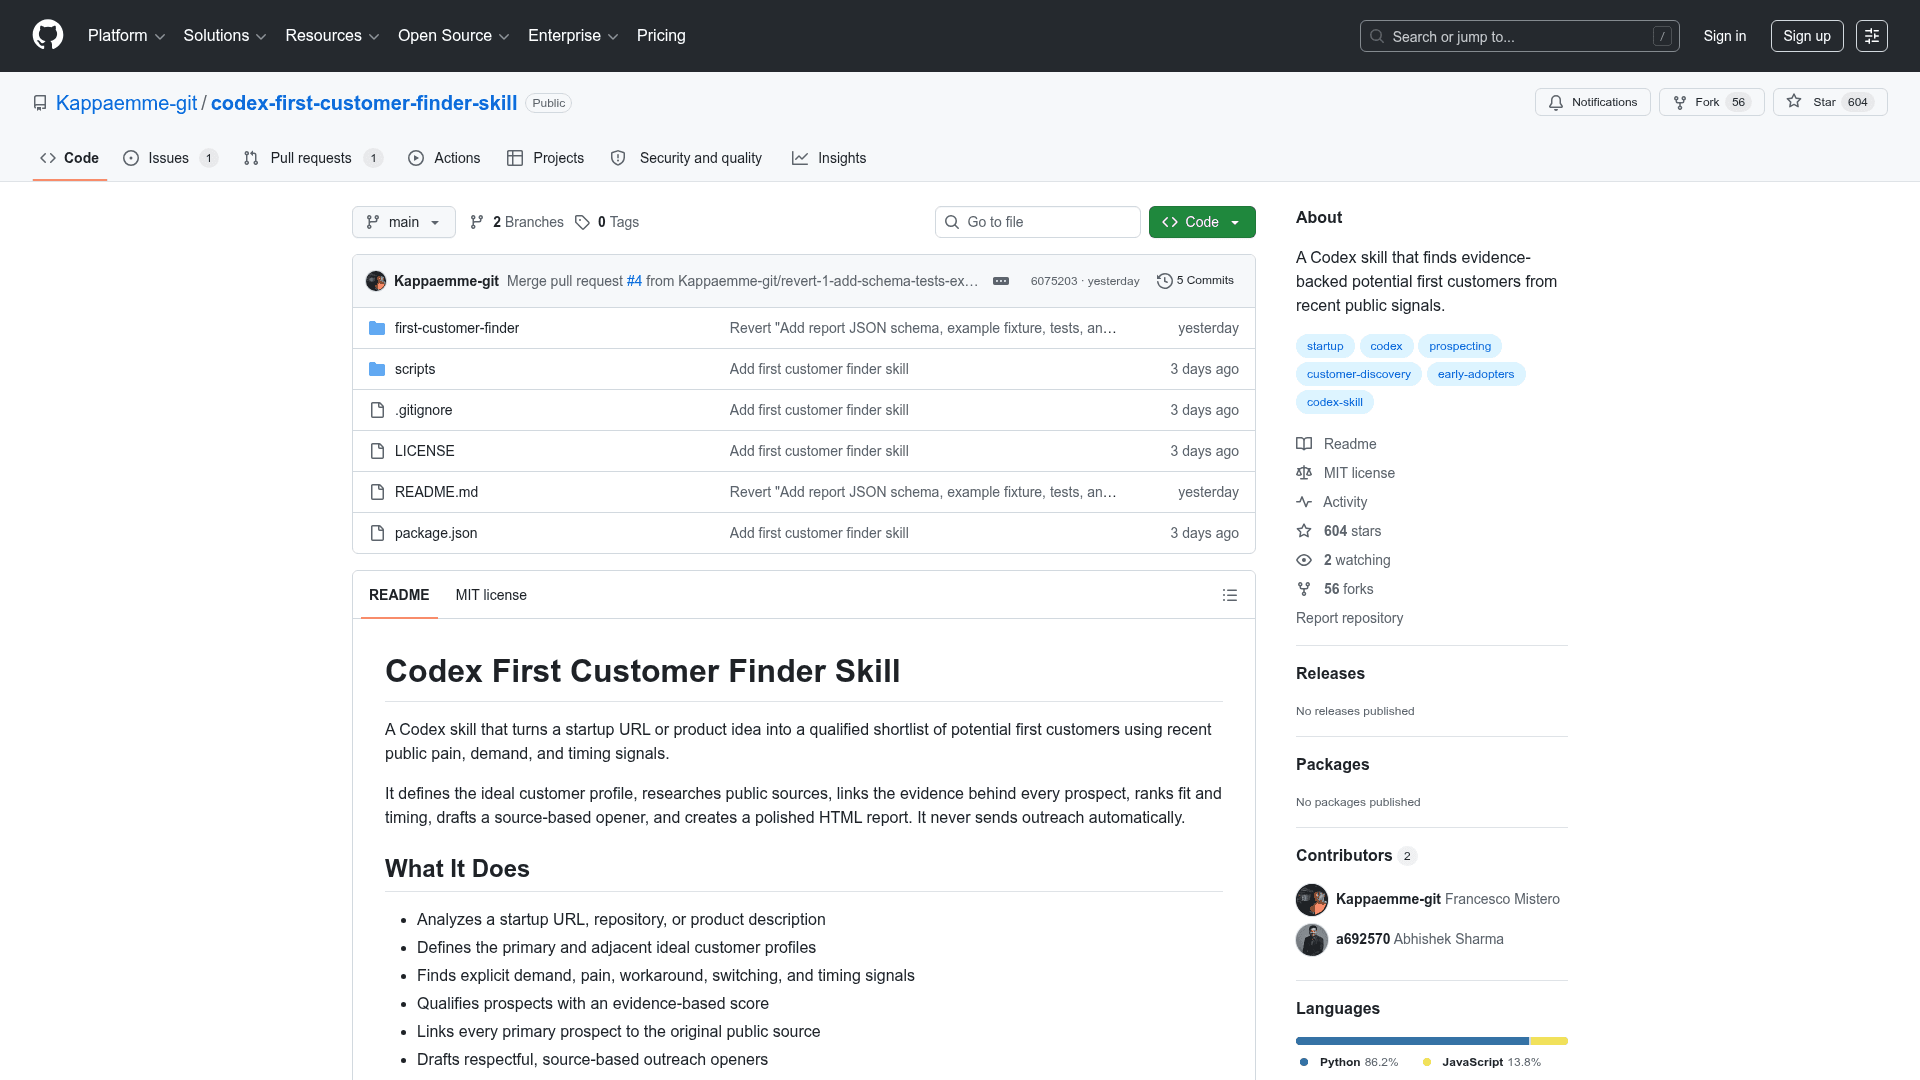Switch to the Pull requests tab
1920x1080 pixels.
pyautogui.click(x=313, y=158)
